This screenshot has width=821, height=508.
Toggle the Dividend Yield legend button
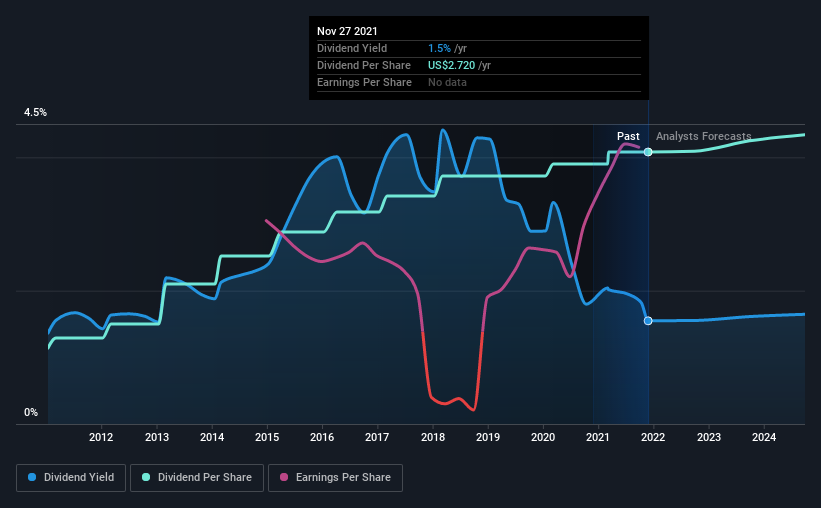71,478
